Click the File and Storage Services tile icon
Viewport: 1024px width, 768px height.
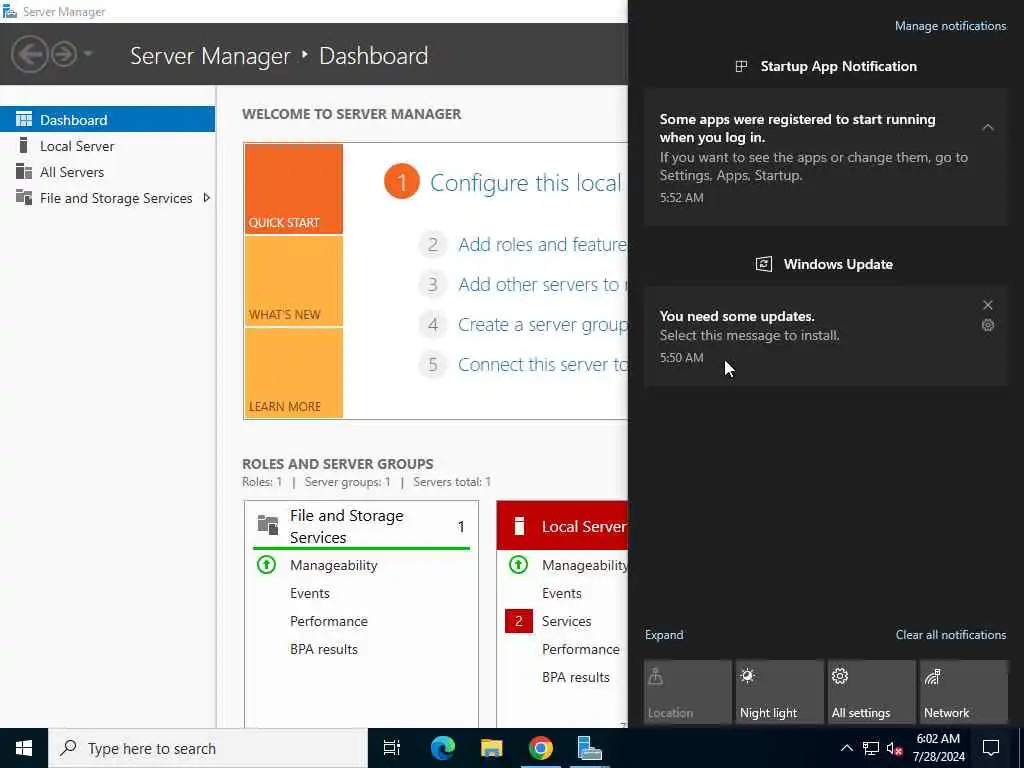pos(268,524)
